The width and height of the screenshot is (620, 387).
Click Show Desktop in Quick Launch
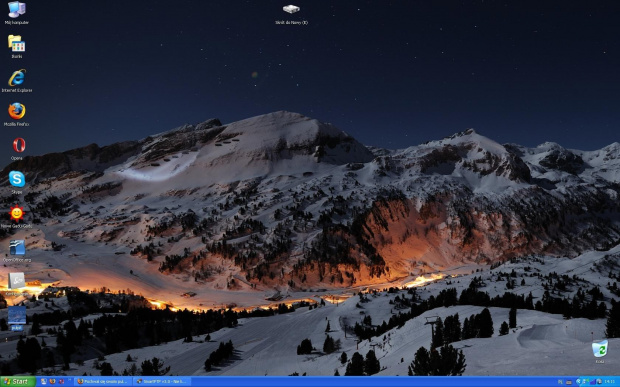[43, 381]
